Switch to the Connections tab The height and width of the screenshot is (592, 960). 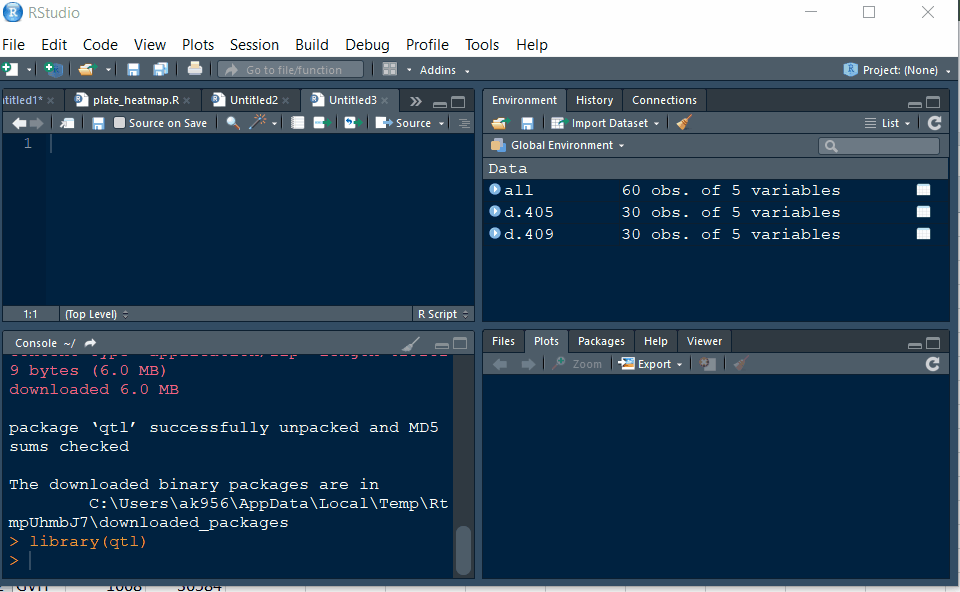pyautogui.click(x=664, y=100)
